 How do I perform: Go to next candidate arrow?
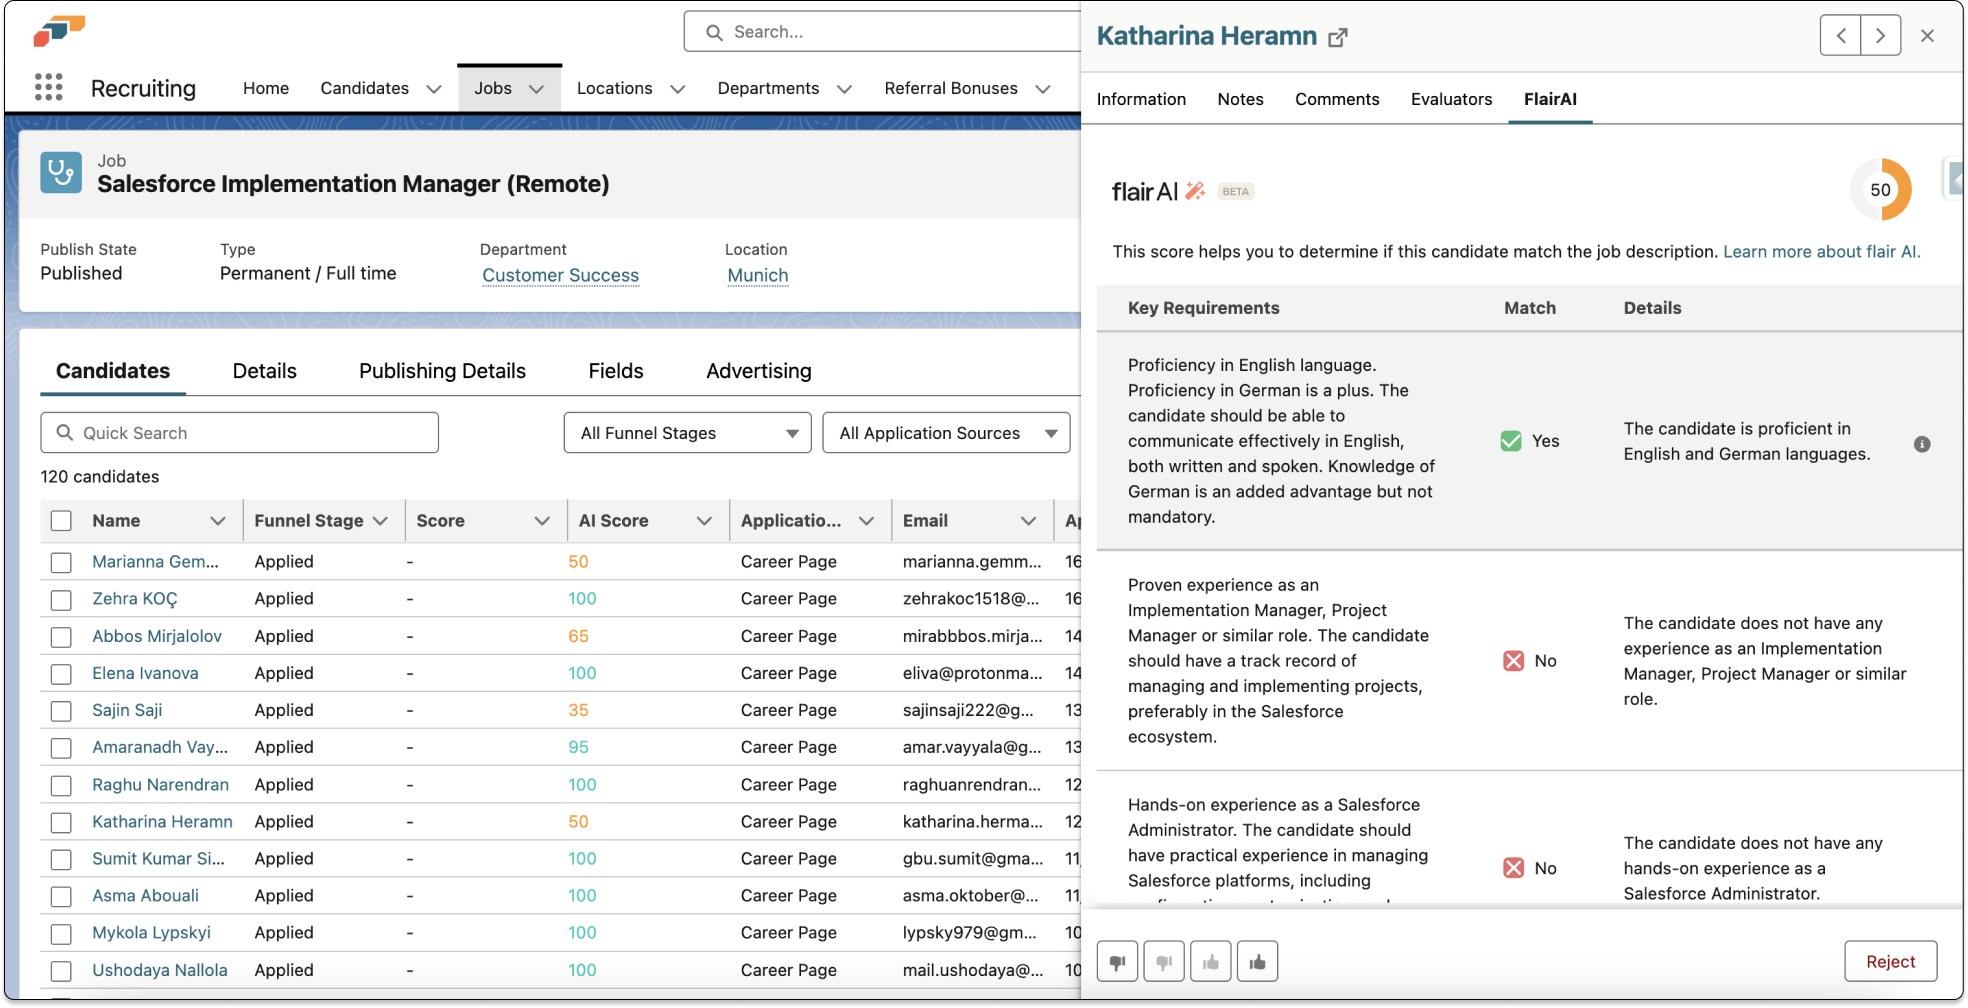pos(1880,36)
